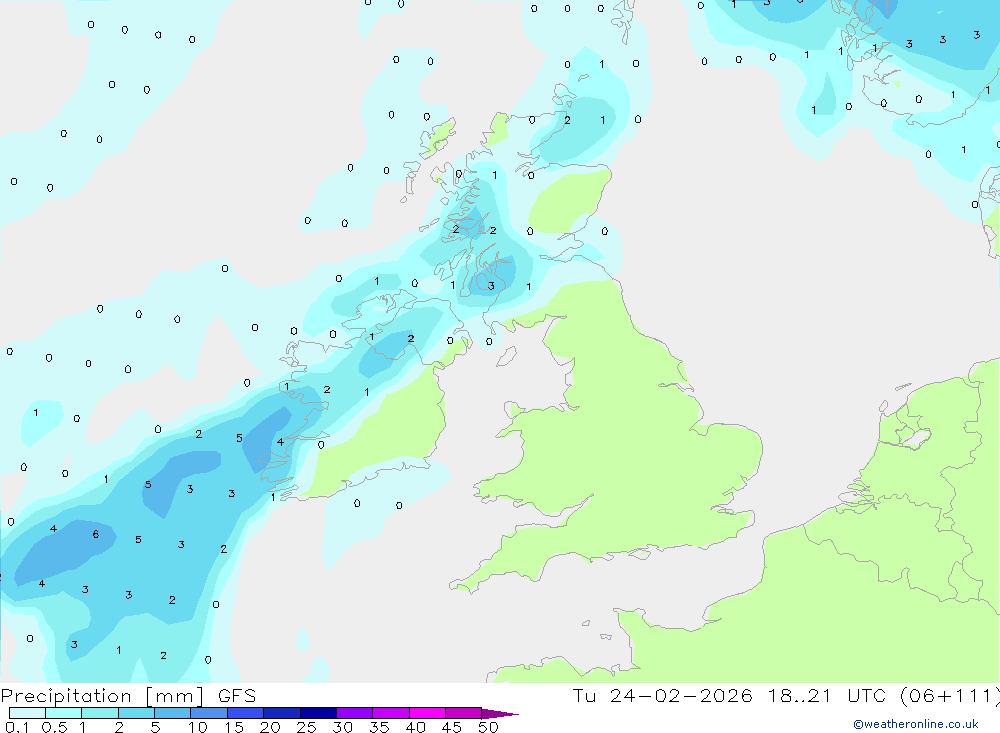This screenshot has height=733, width=1000.
Task: Pick the 10–15 mm legend color swatch
Action: [x=209, y=713]
